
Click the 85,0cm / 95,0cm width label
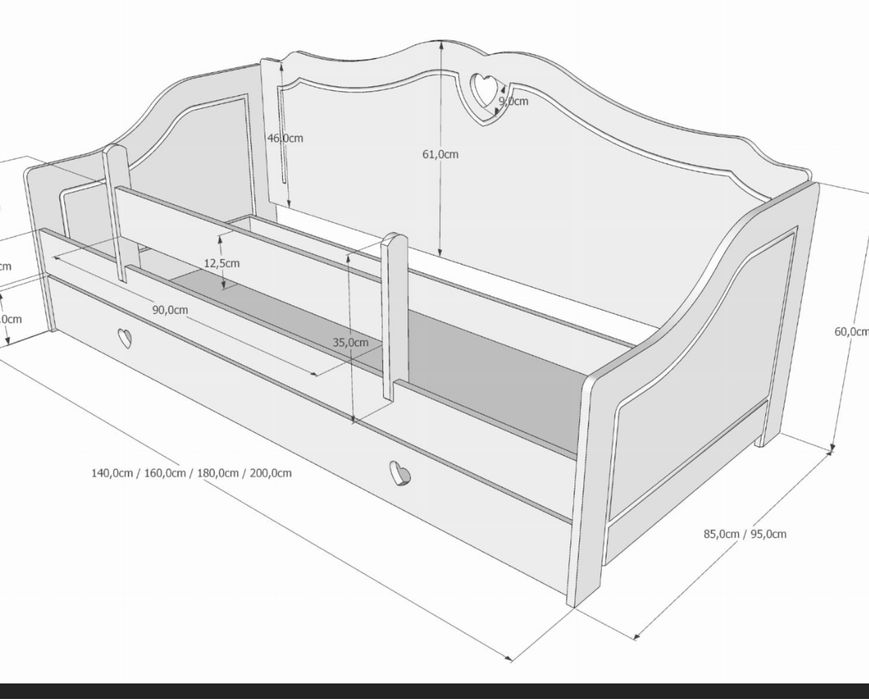pos(745,534)
